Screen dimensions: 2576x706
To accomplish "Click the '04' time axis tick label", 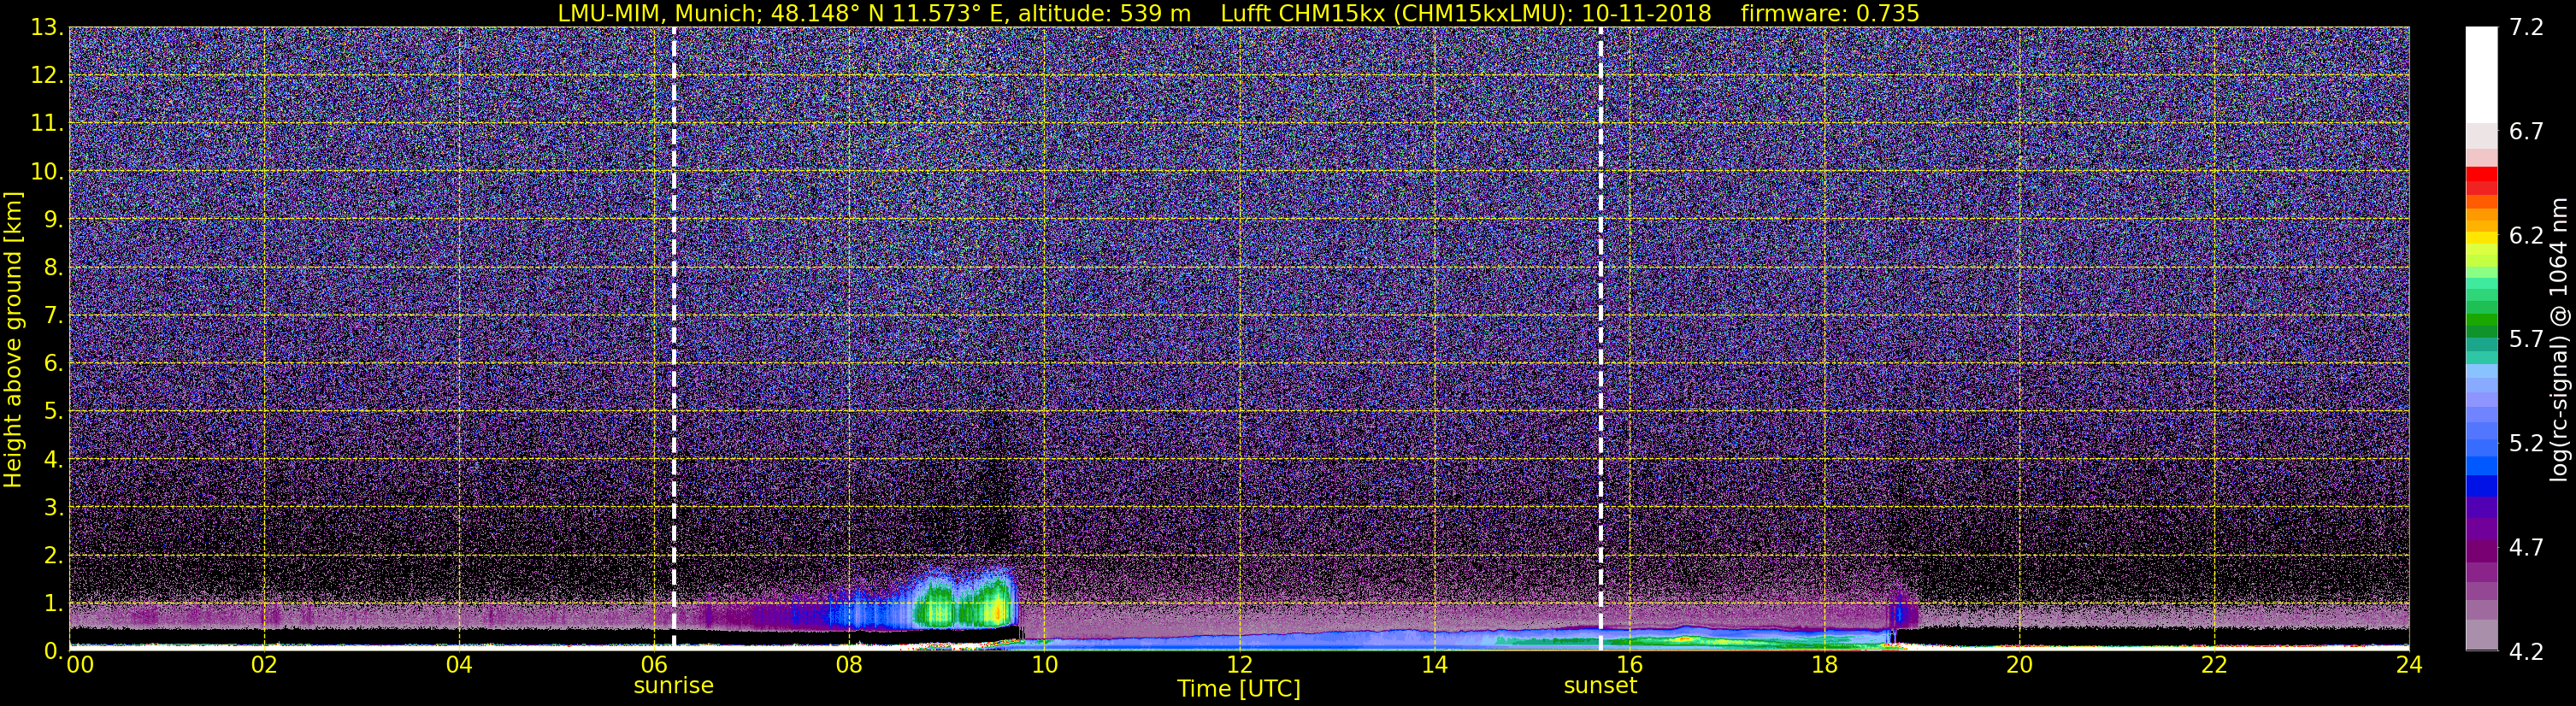I will click(459, 666).
